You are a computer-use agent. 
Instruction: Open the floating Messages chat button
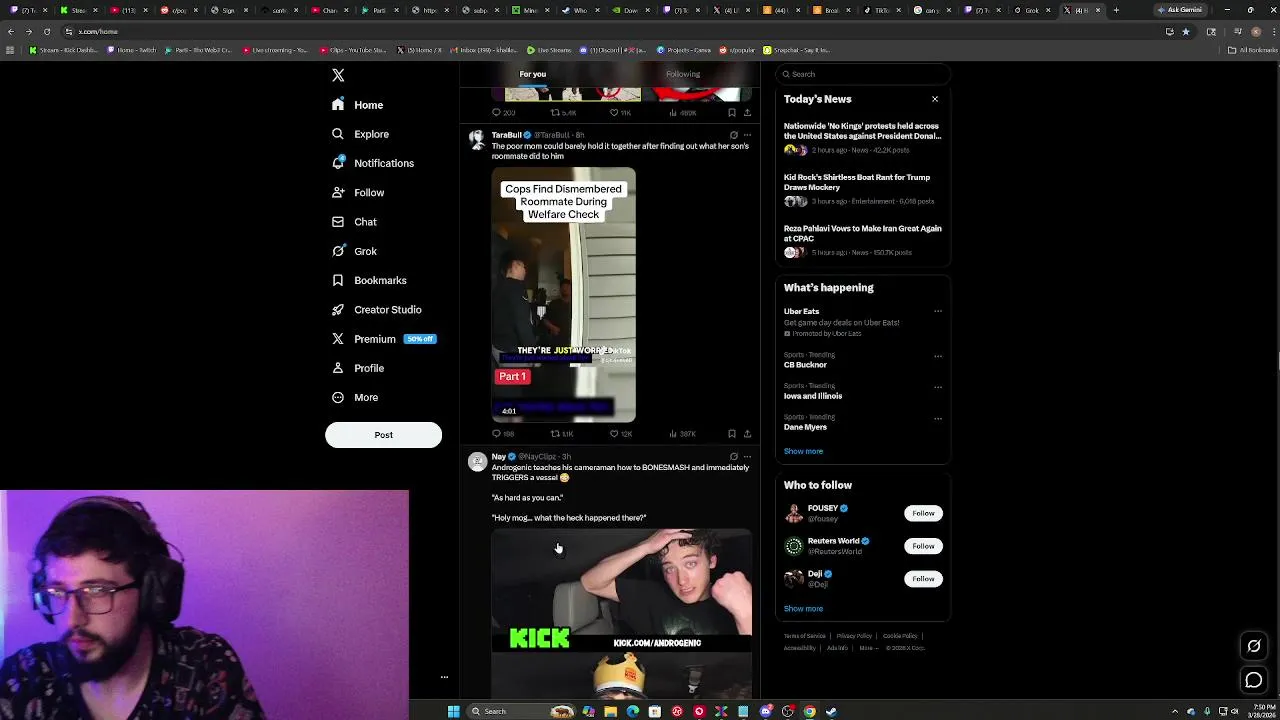click(x=1254, y=681)
